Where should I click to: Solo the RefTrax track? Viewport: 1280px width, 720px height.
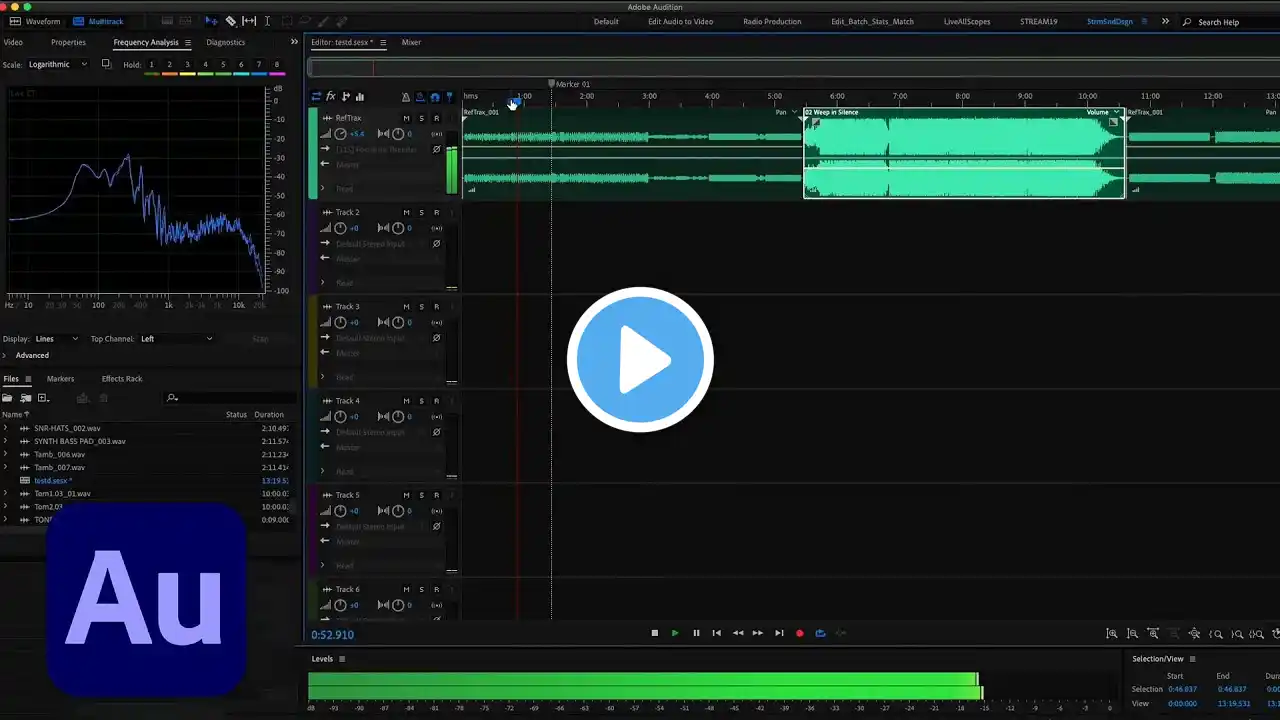pos(421,118)
